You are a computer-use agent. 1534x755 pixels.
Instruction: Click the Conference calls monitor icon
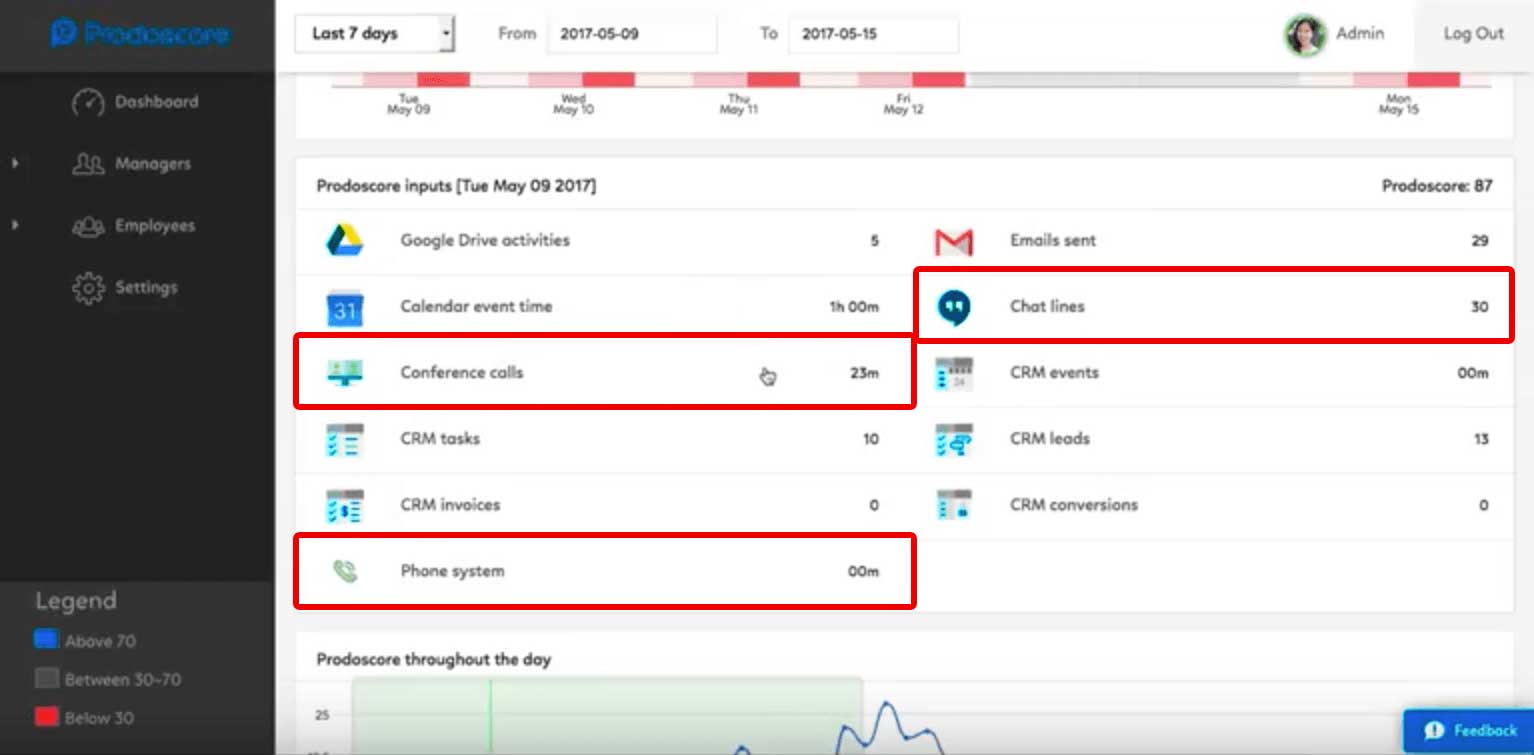click(x=344, y=373)
